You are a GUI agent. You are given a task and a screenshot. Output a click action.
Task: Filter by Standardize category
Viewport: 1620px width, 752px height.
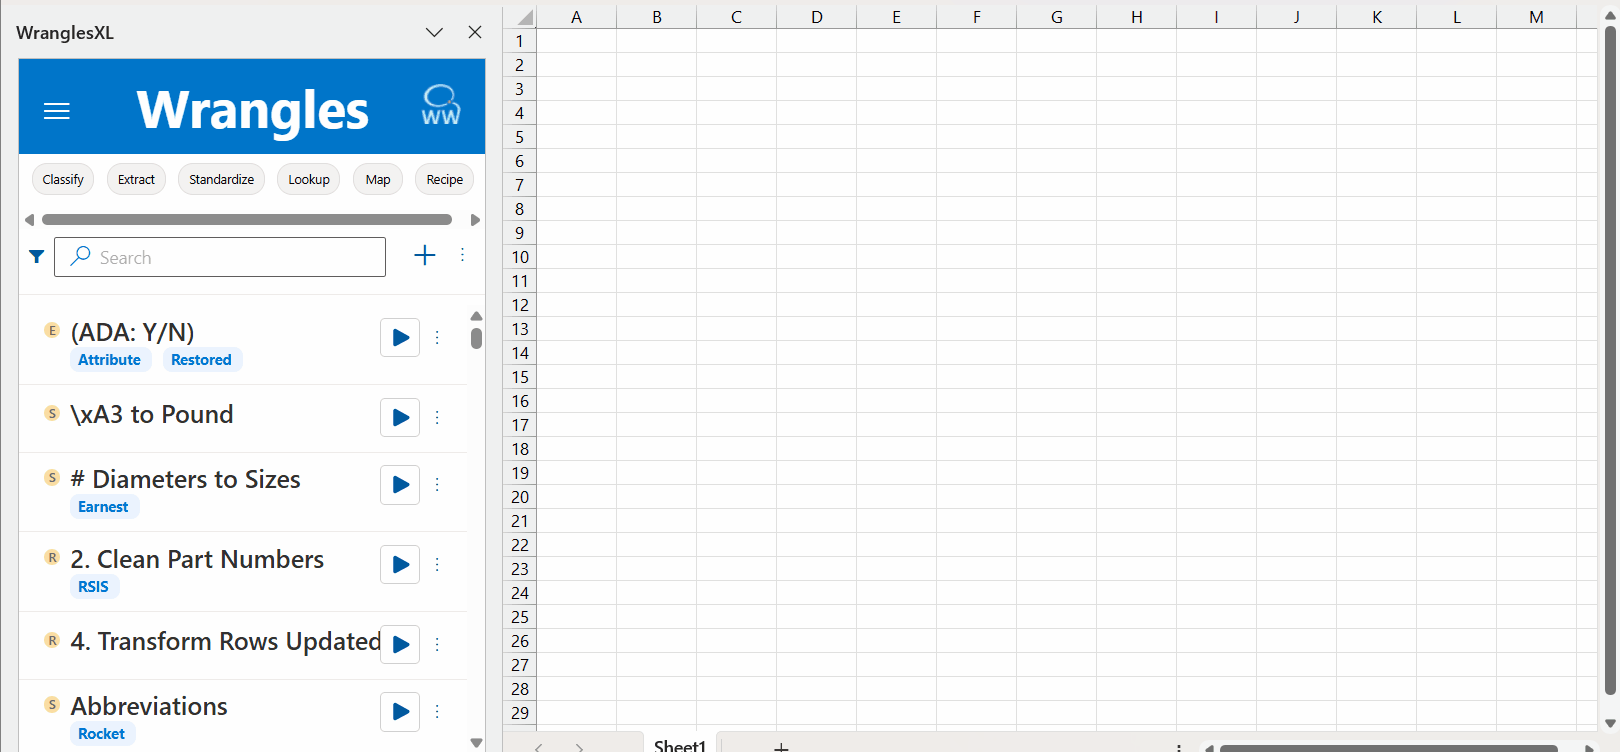(x=221, y=179)
